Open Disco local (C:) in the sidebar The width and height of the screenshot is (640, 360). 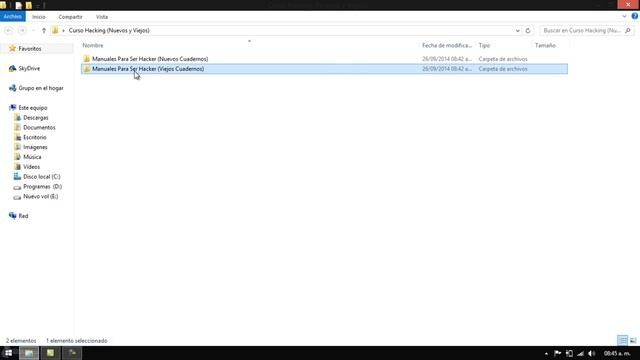pyautogui.click(x=42, y=177)
